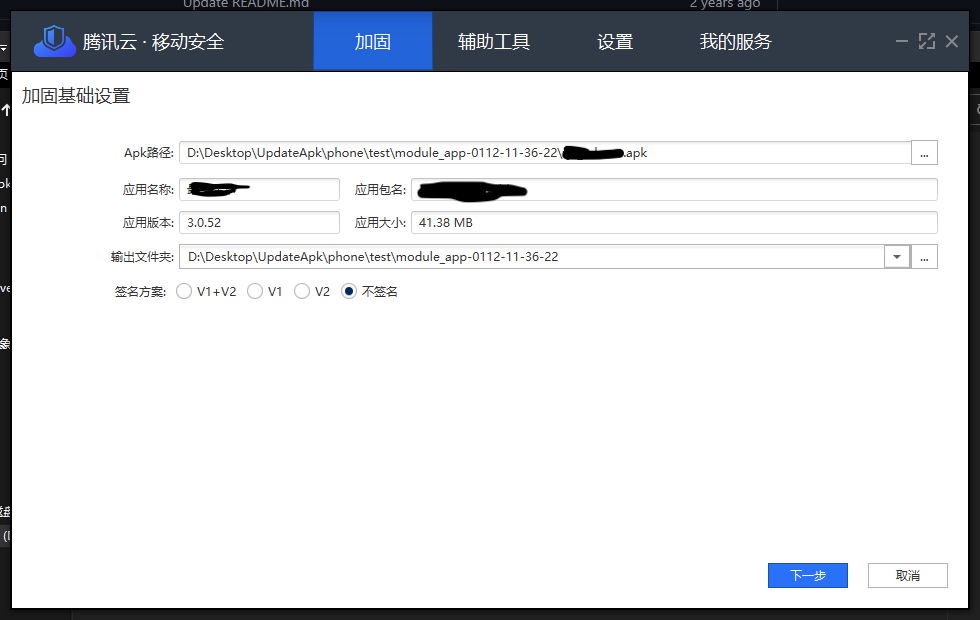Open the 辅助工具 tab
The height and width of the screenshot is (620, 980).
pyautogui.click(x=494, y=41)
